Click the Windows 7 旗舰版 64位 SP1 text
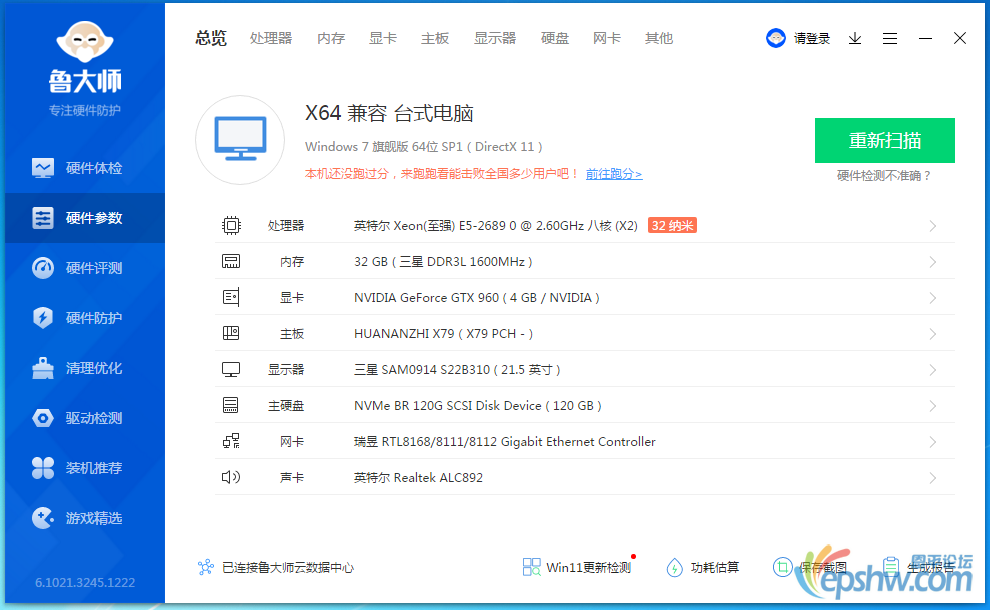Viewport: 990px width, 610px height. click(424, 147)
